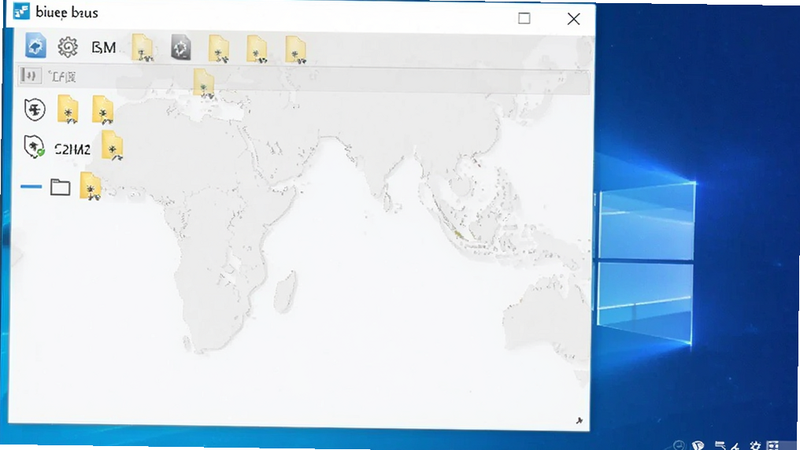This screenshot has width=800, height=450.
Task: Click the blue cloud document icon in toolbar
Action: pyautogui.click(x=36, y=46)
